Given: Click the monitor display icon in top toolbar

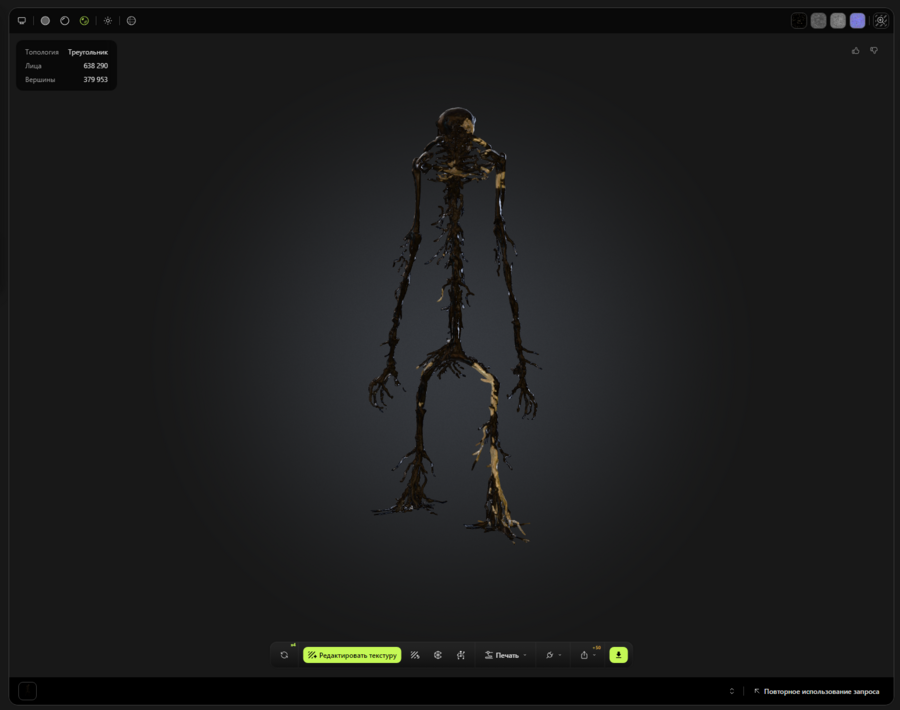Looking at the screenshot, I should pyautogui.click(x=22, y=21).
